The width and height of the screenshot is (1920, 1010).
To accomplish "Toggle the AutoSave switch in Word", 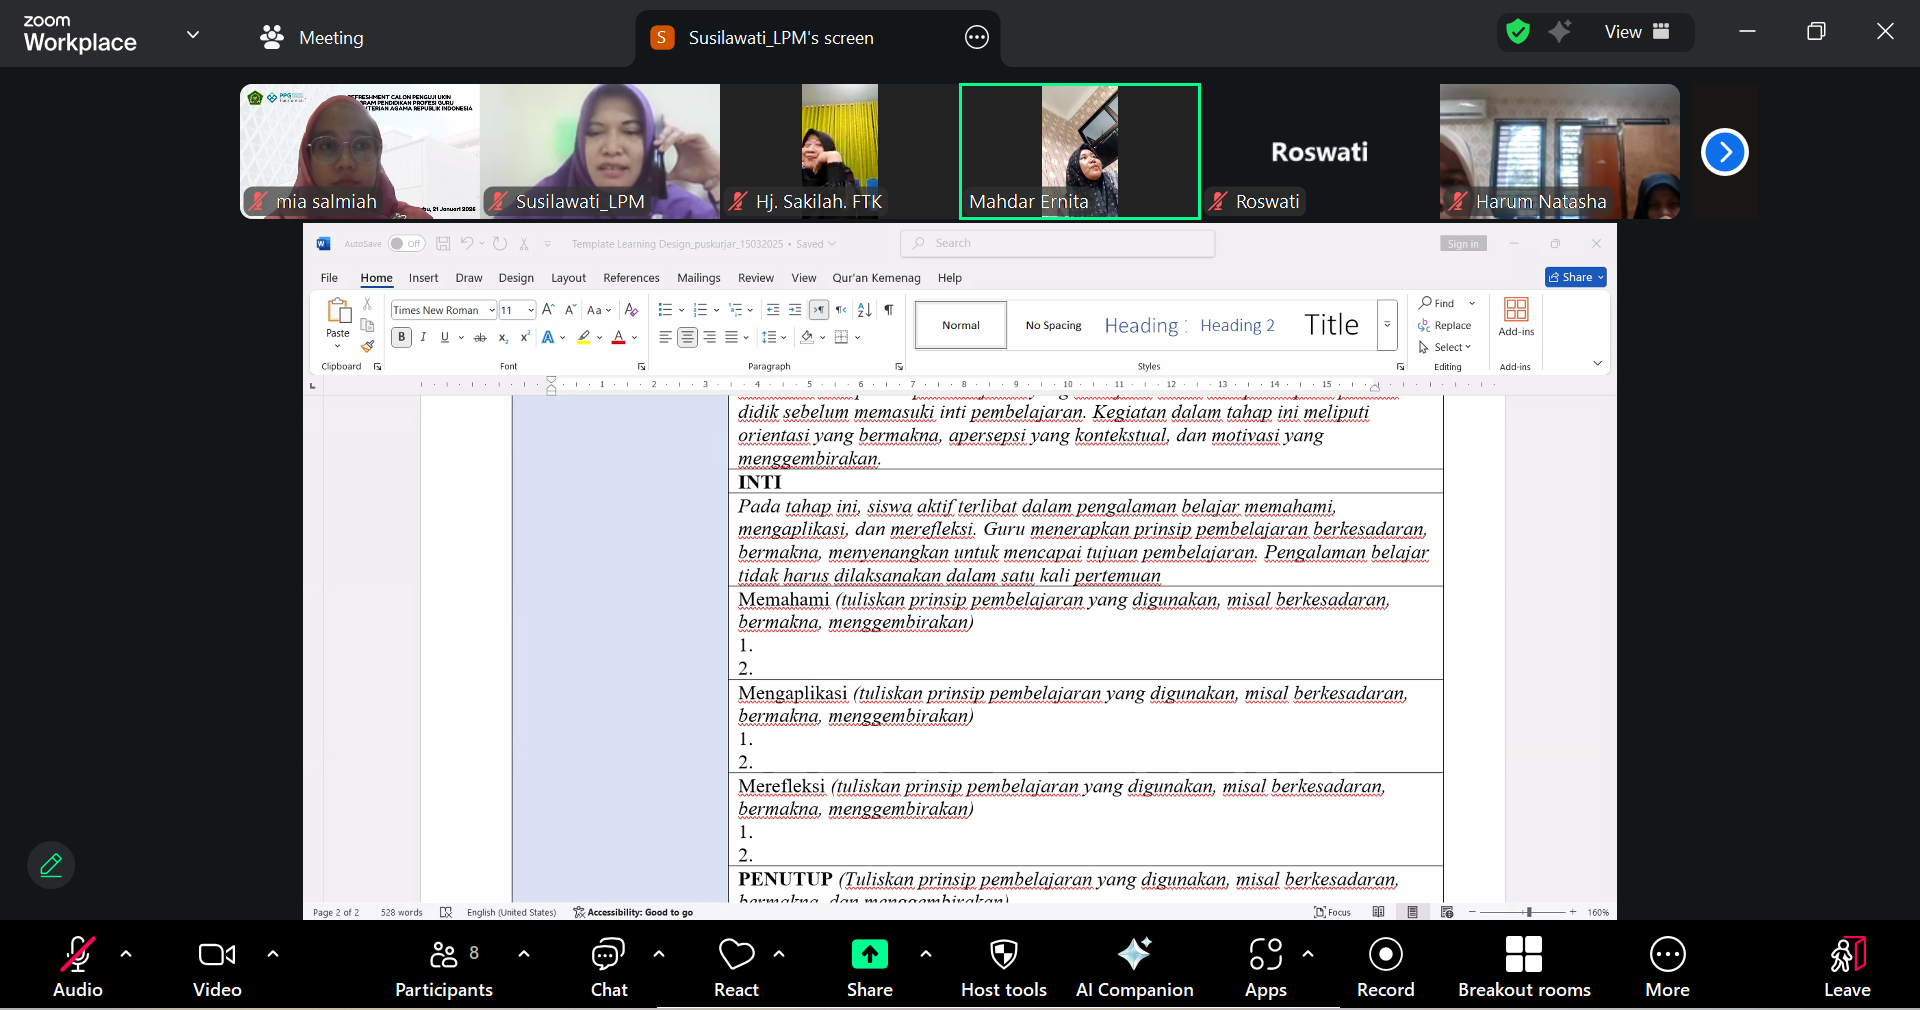I will [x=406, y=244].
